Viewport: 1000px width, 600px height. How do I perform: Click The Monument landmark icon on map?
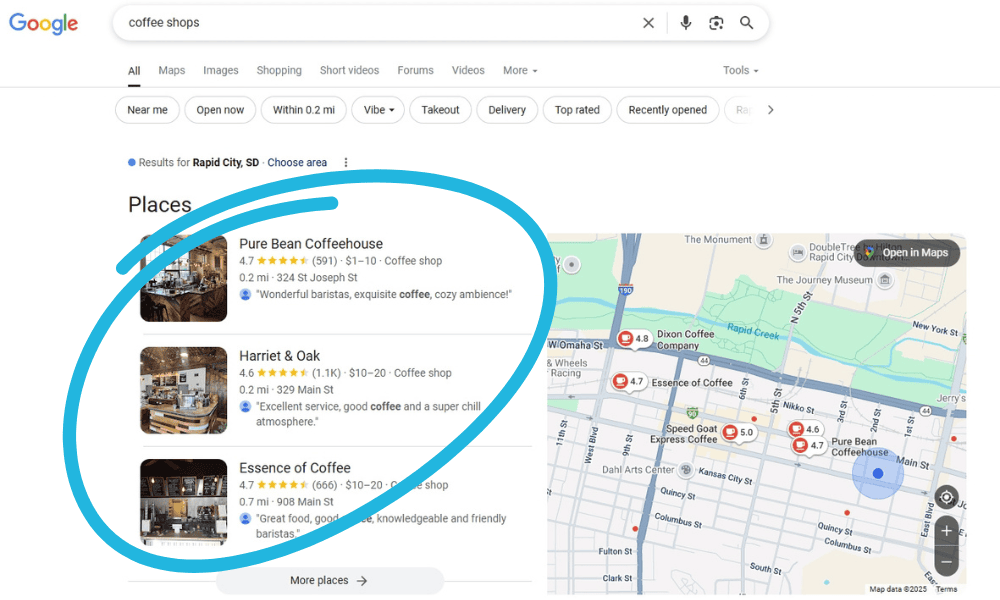(x=763, y=240)
